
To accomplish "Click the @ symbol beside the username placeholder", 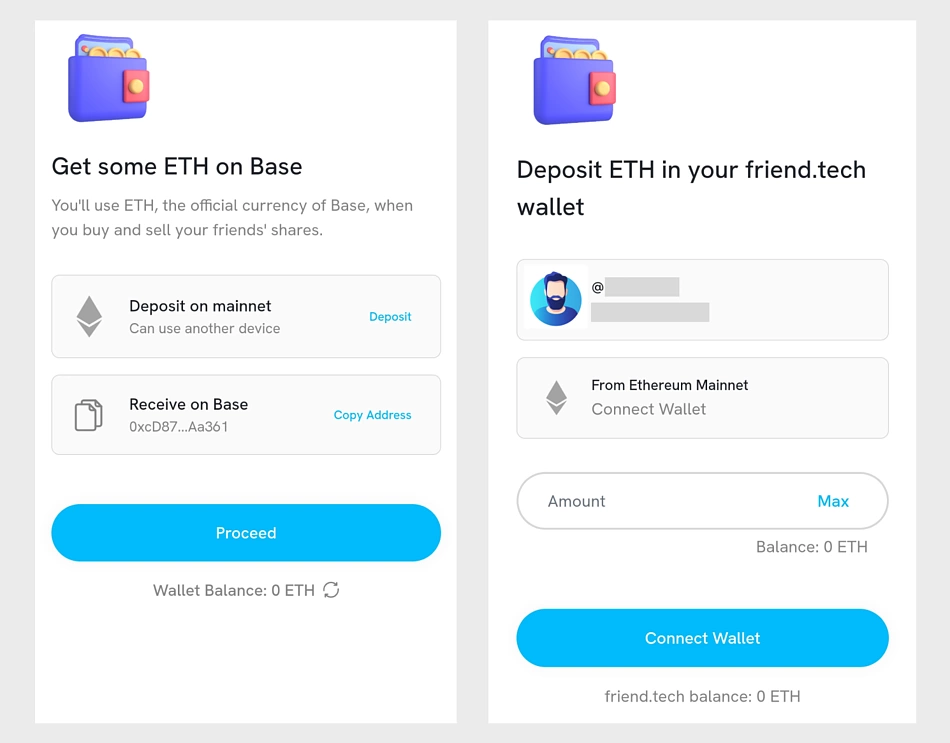I will coord(596,286).
